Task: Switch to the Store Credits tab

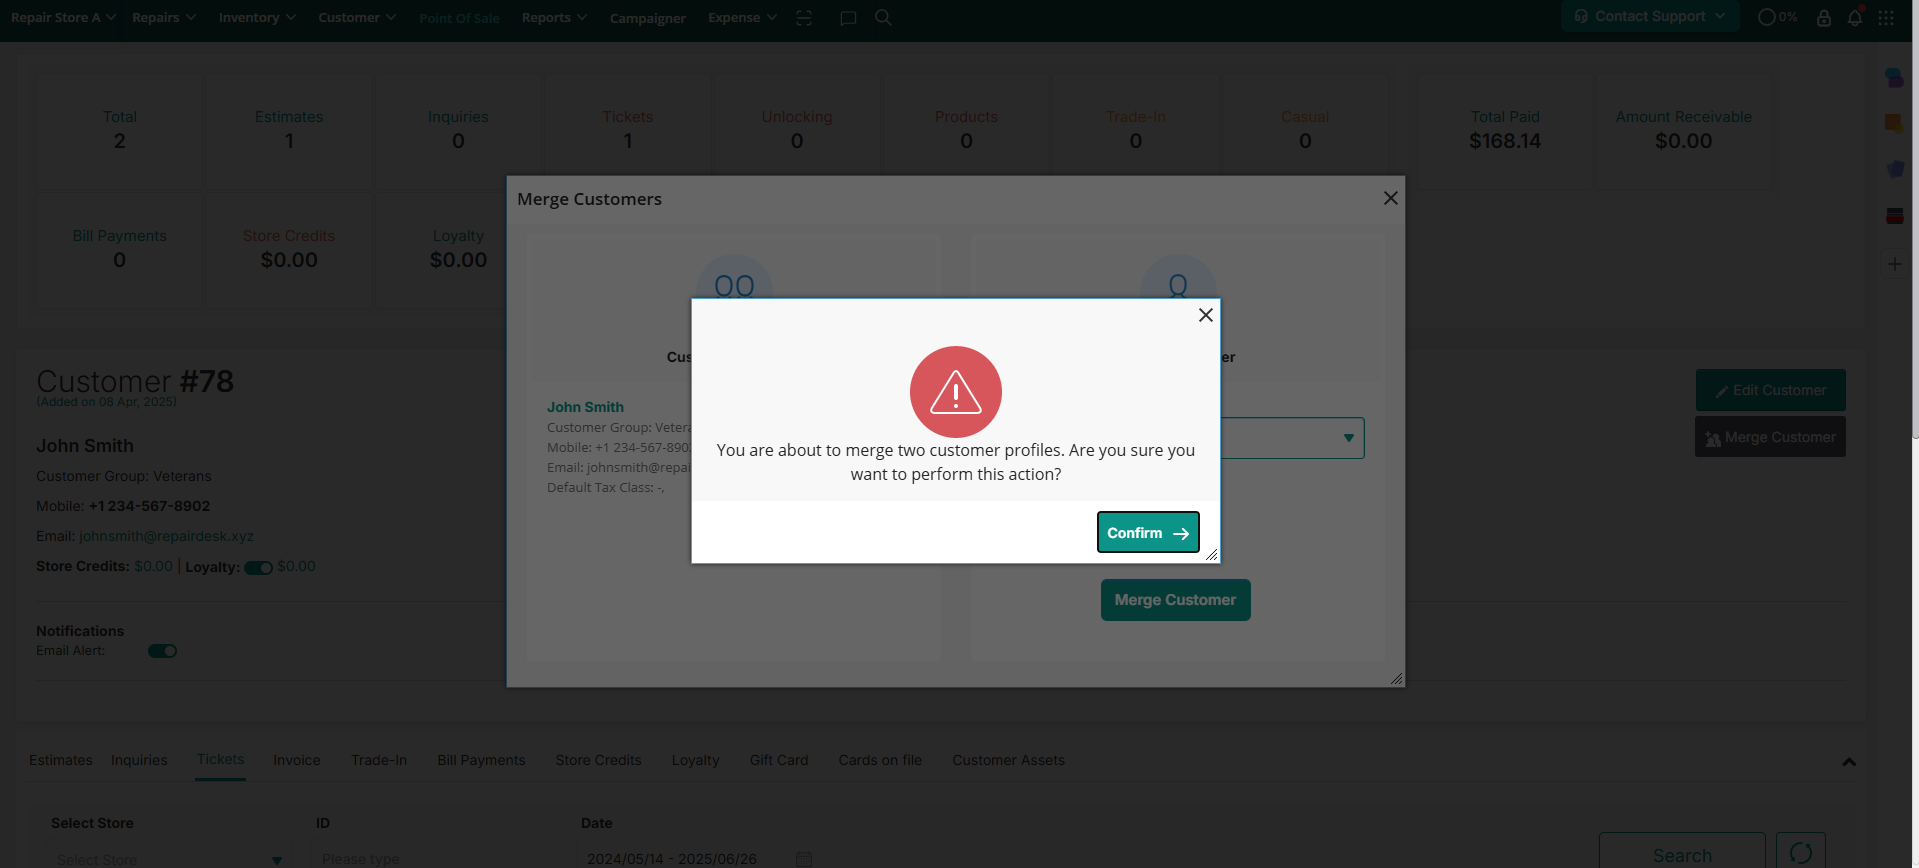Action: pyautogui.click(x=598, y=760)
